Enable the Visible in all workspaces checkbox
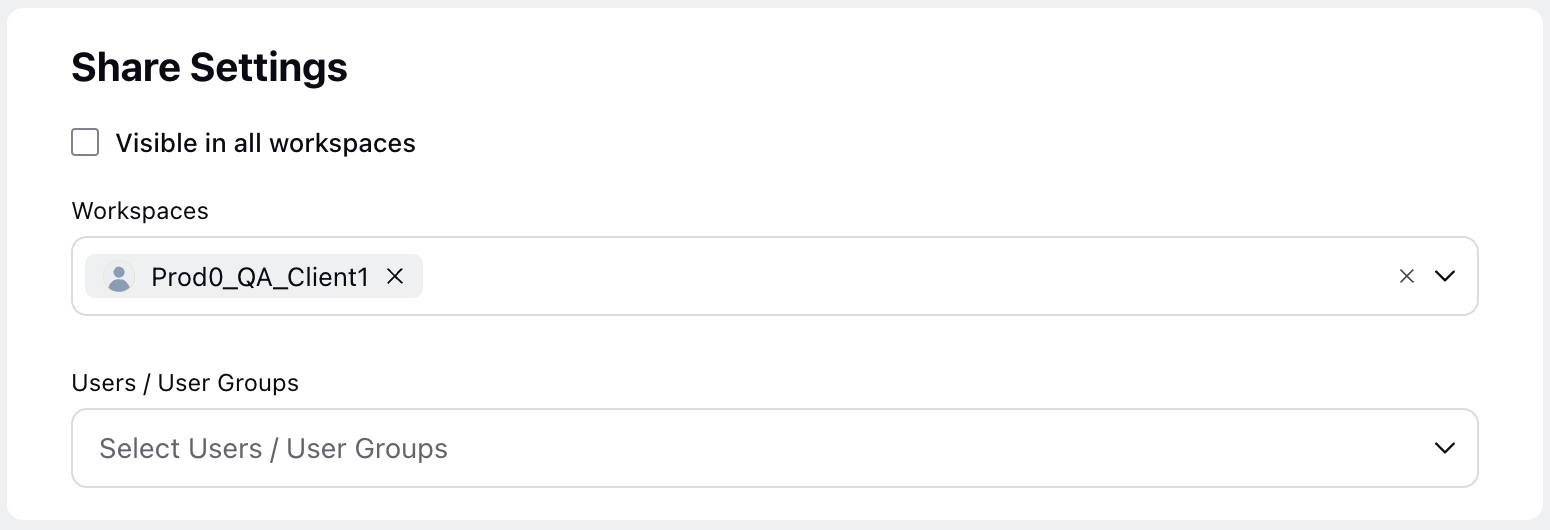The width and height of the screenshot is (1550, 530). [85, 142]
